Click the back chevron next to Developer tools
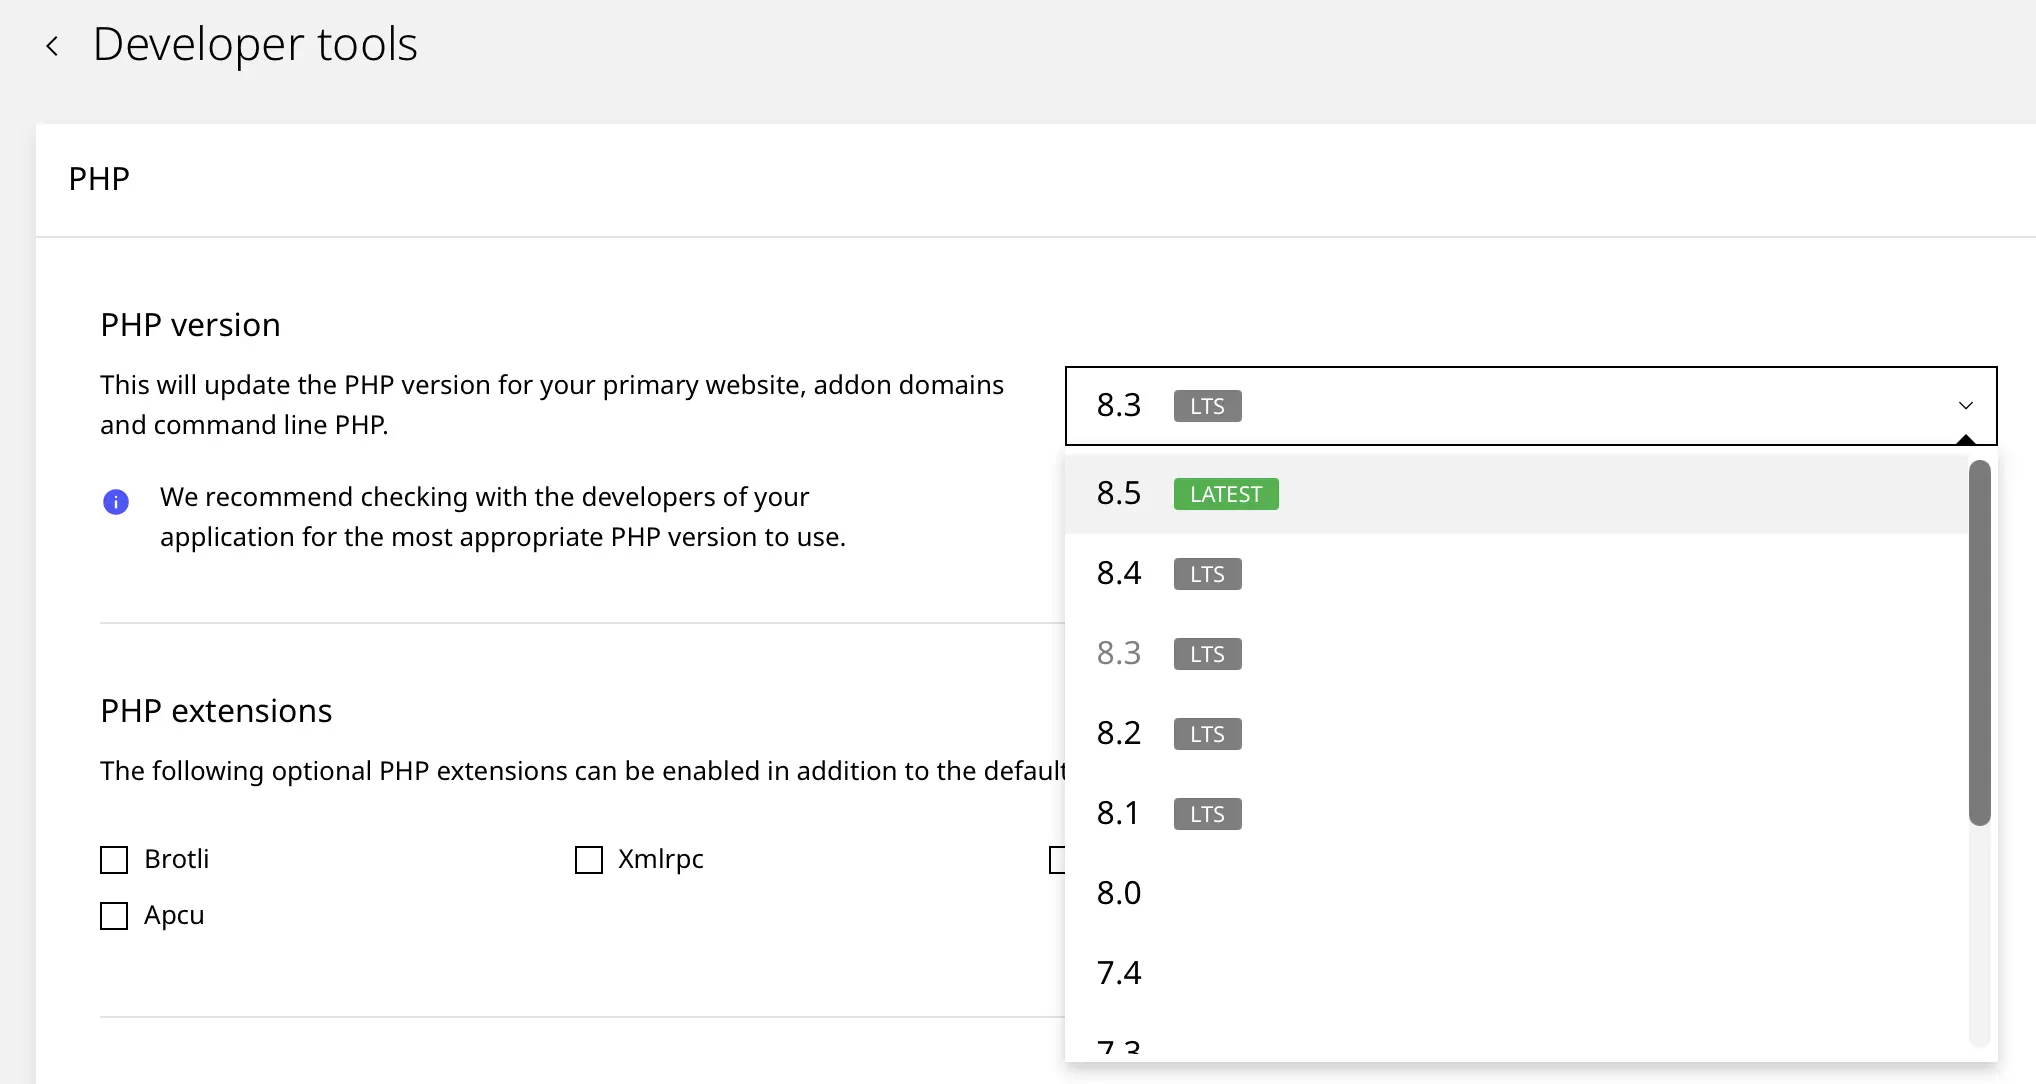The width and height of the screenshot is (2036, 1084). tap(51, 45)
